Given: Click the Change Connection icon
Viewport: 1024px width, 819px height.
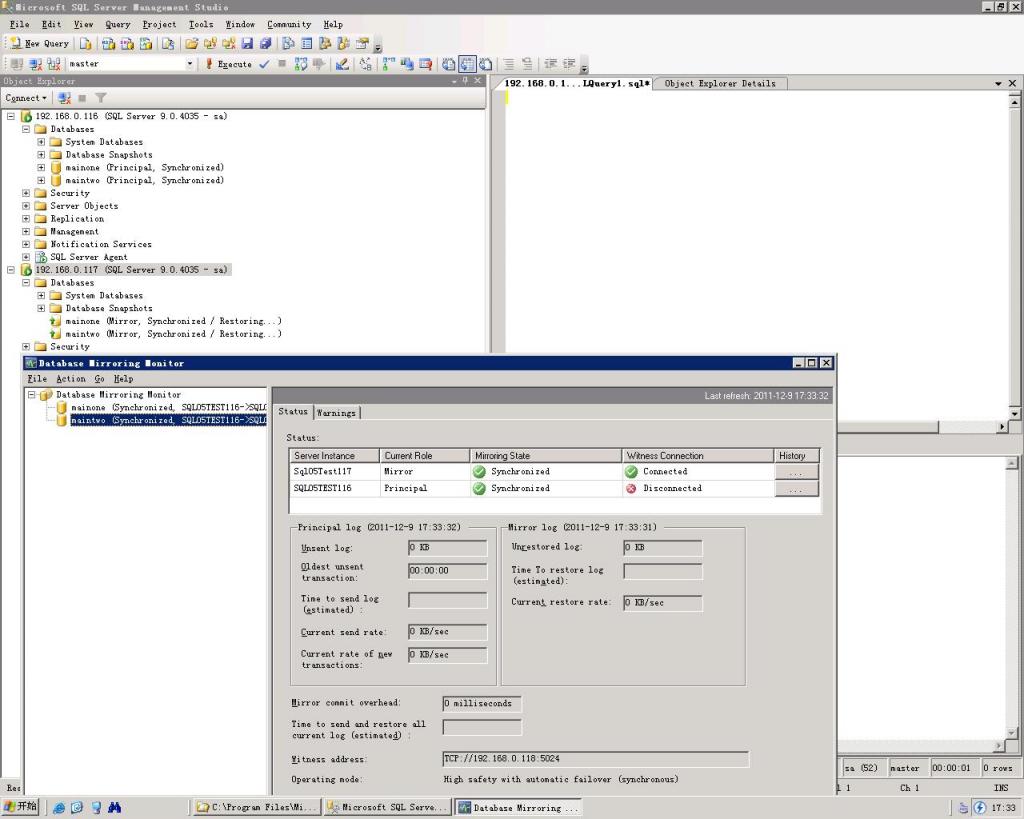Looking at the screenshot, I should 54,64.
